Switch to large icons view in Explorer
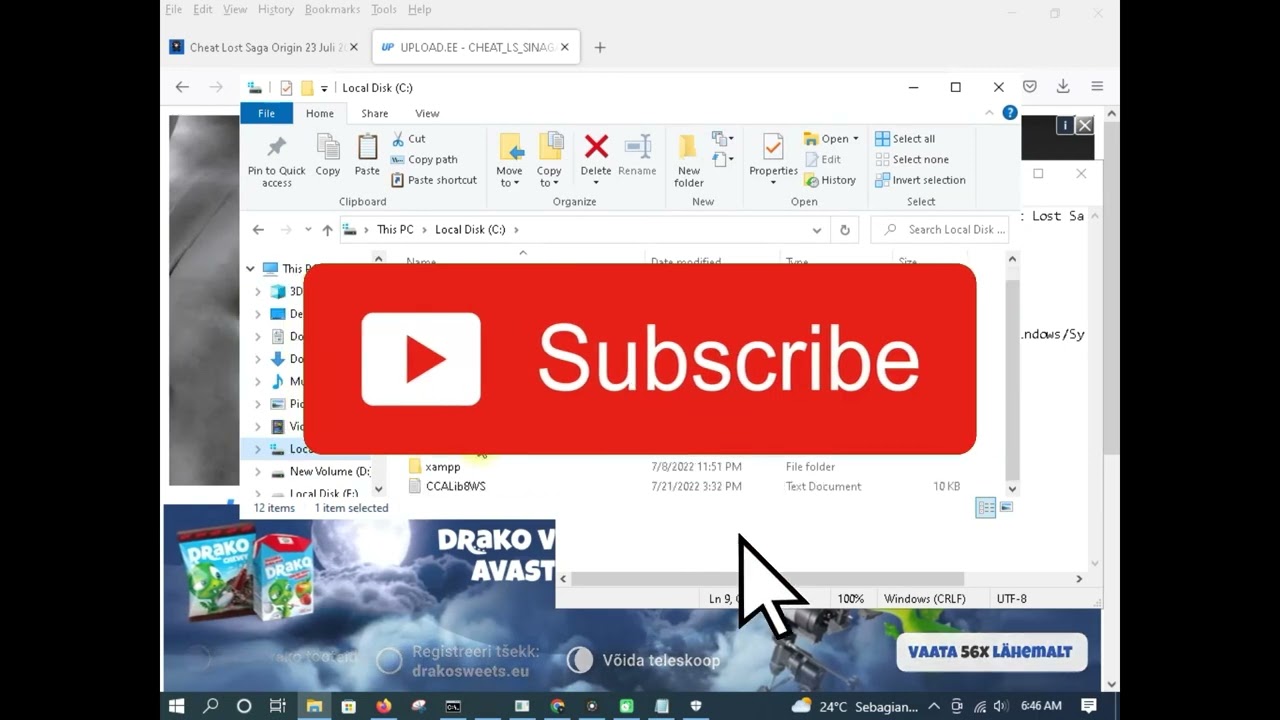 coord(1006,508)
